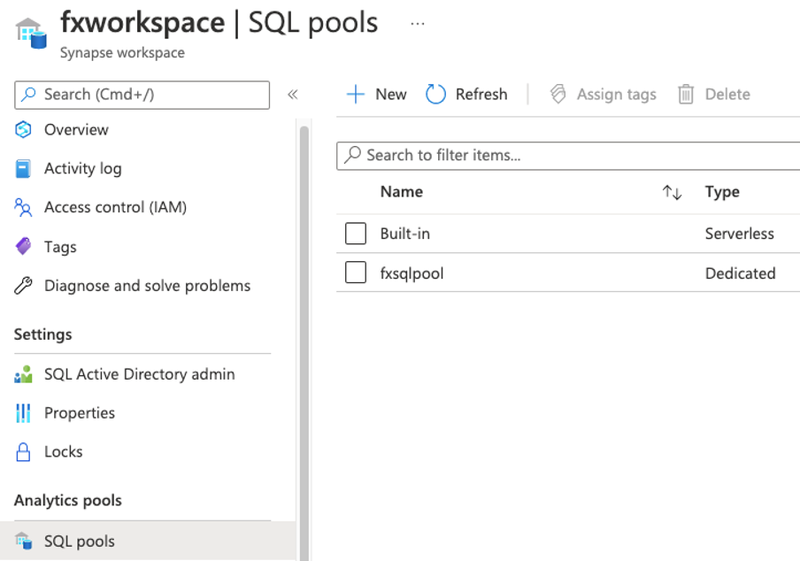The height and width of the screenshot is (561, 800).
Task: Click the New button label
Action: [x=391, y=94]
